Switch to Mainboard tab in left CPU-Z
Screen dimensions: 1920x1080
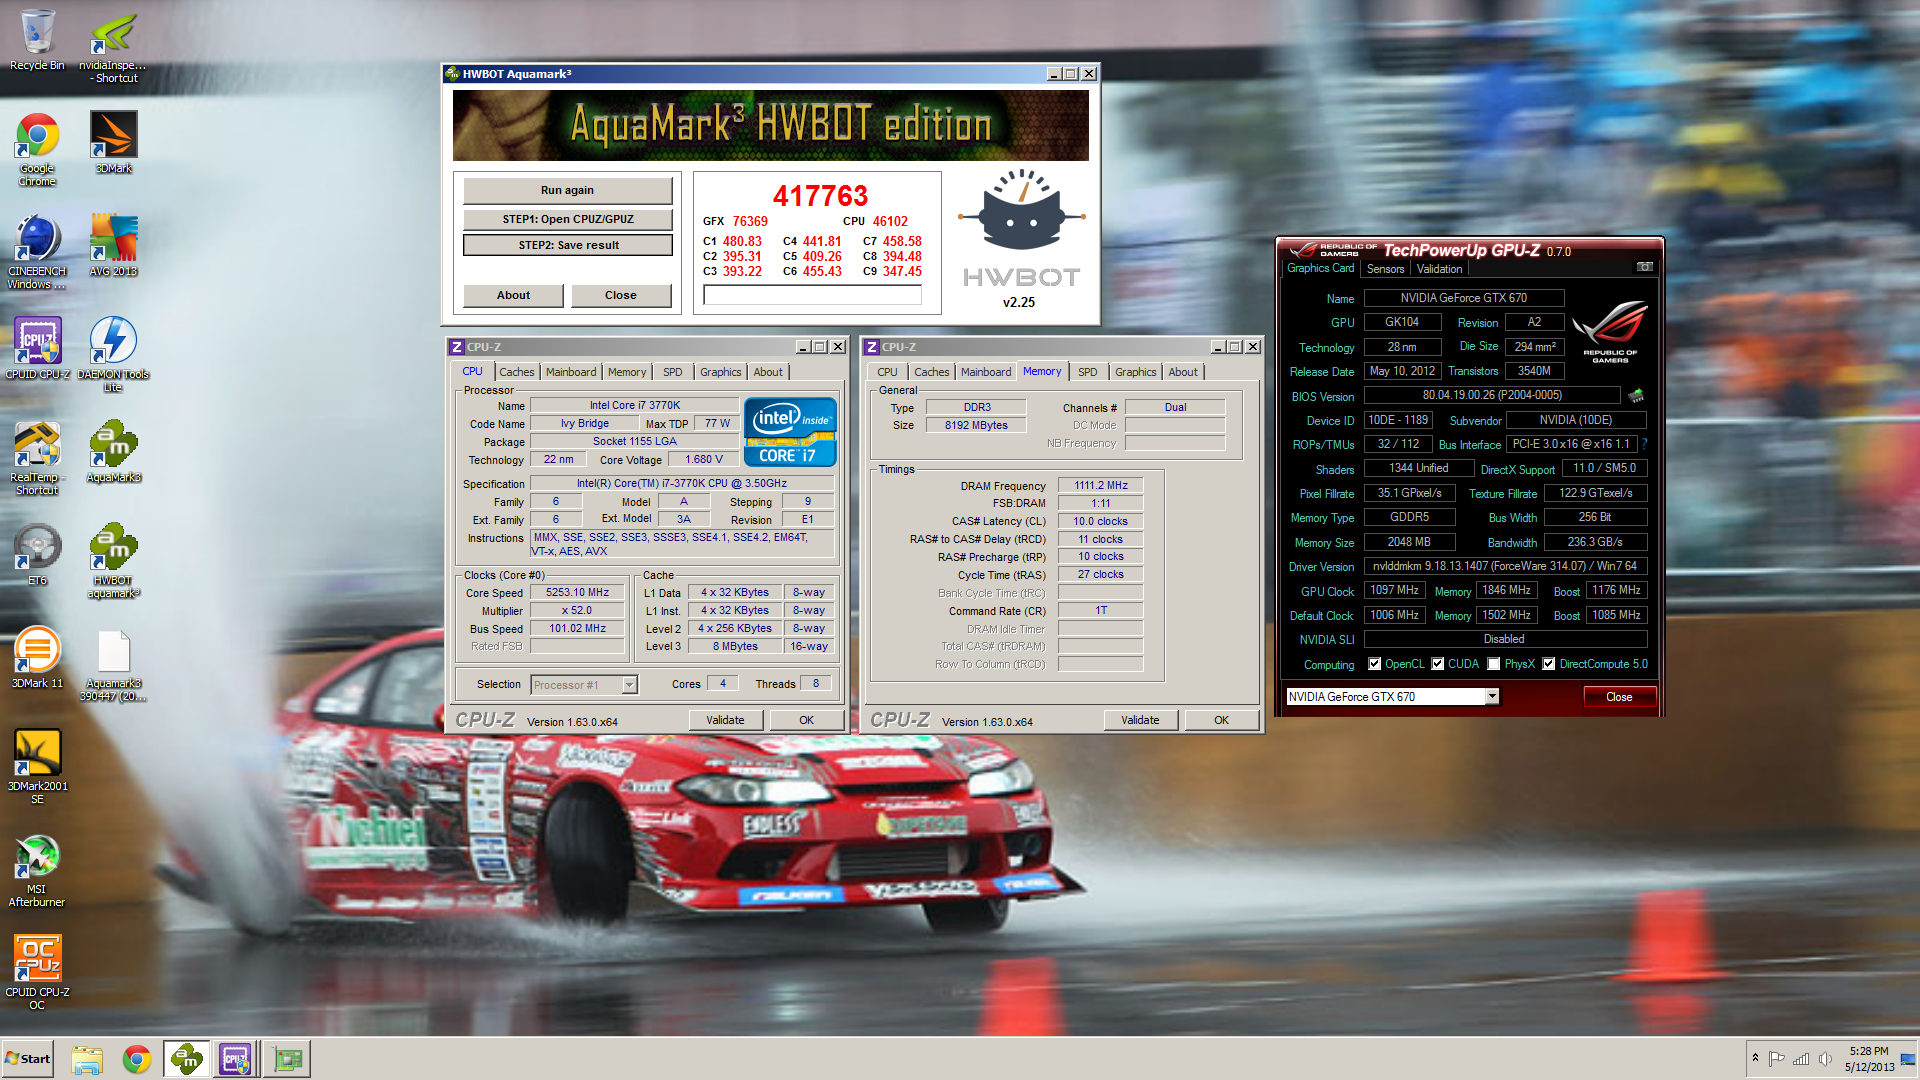tap(571, 372)
